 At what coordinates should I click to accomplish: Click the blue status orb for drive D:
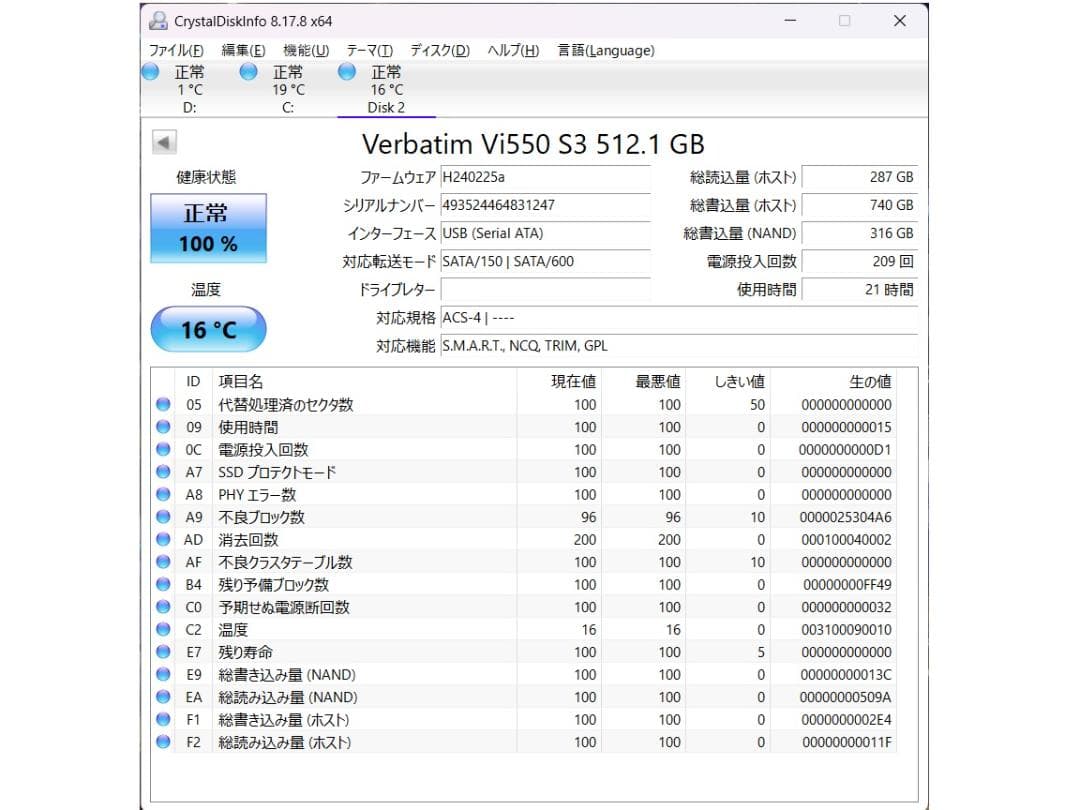pos(150,72)
